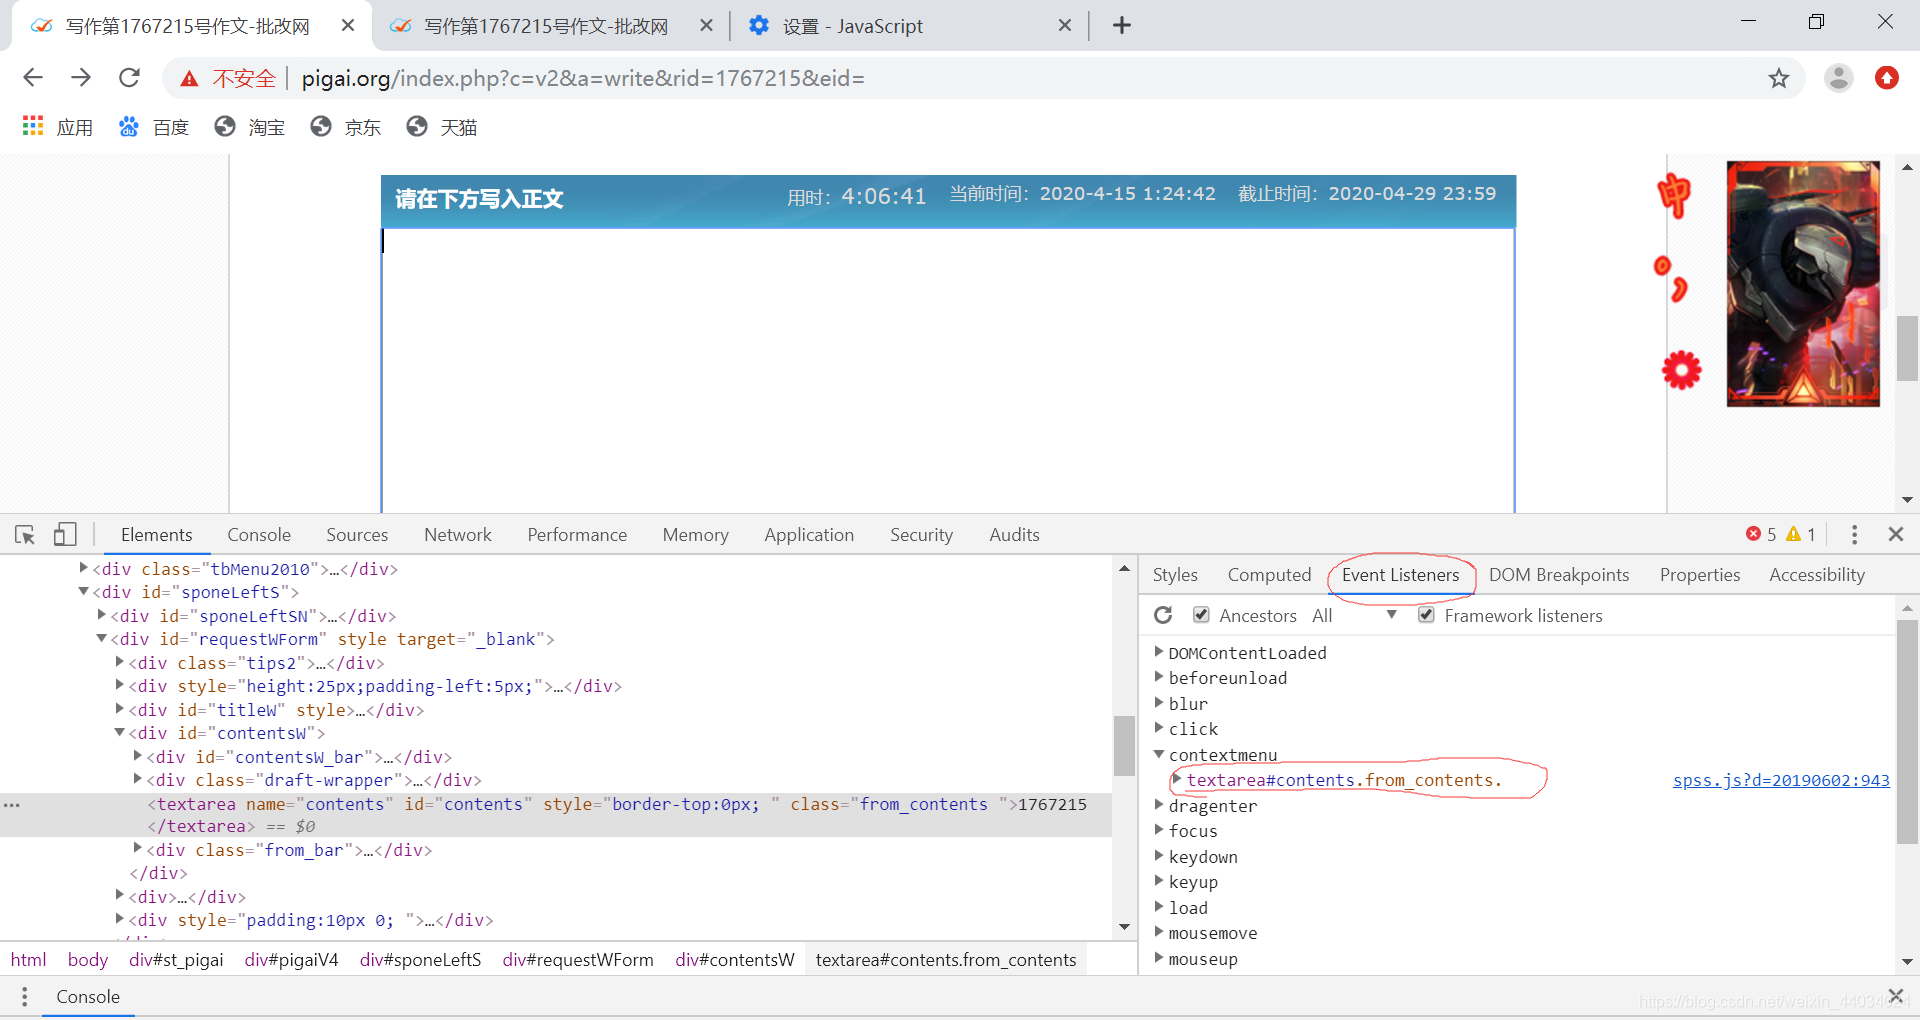This screenshot has width=1920, height=1020.
Task: Open the Accessibility pane
Action: 1817,575
